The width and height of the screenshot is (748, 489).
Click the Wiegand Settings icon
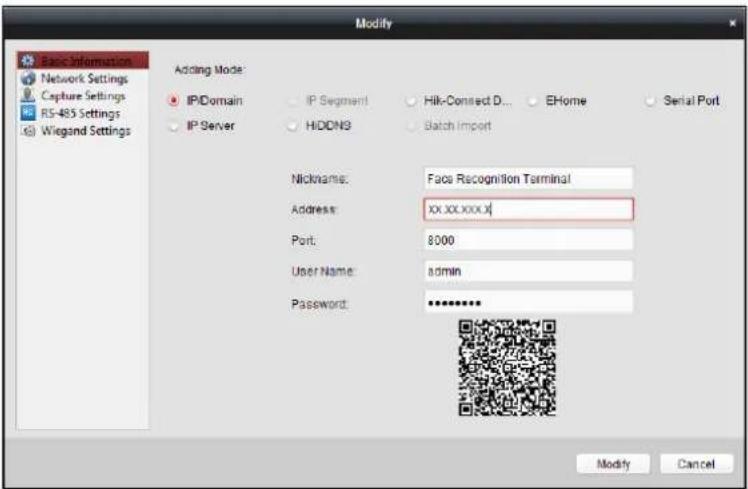click(29, 131)
